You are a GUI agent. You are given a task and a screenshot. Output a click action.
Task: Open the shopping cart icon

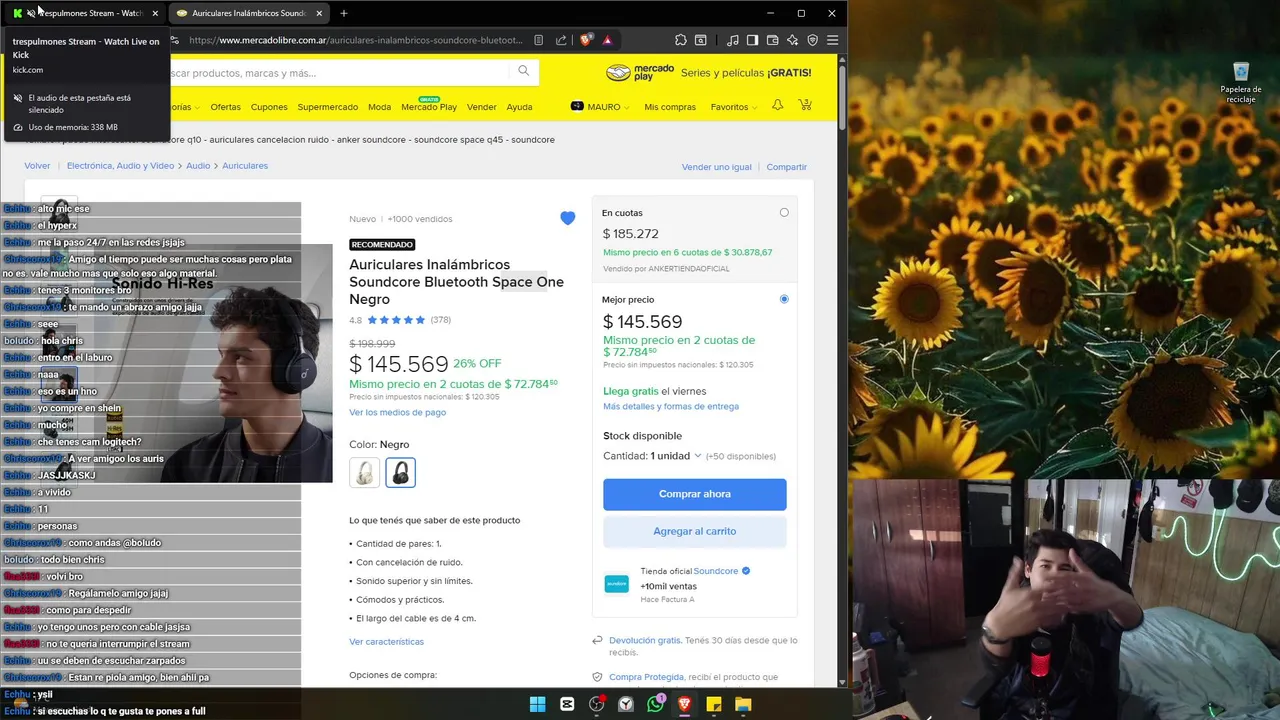point(805,105)
